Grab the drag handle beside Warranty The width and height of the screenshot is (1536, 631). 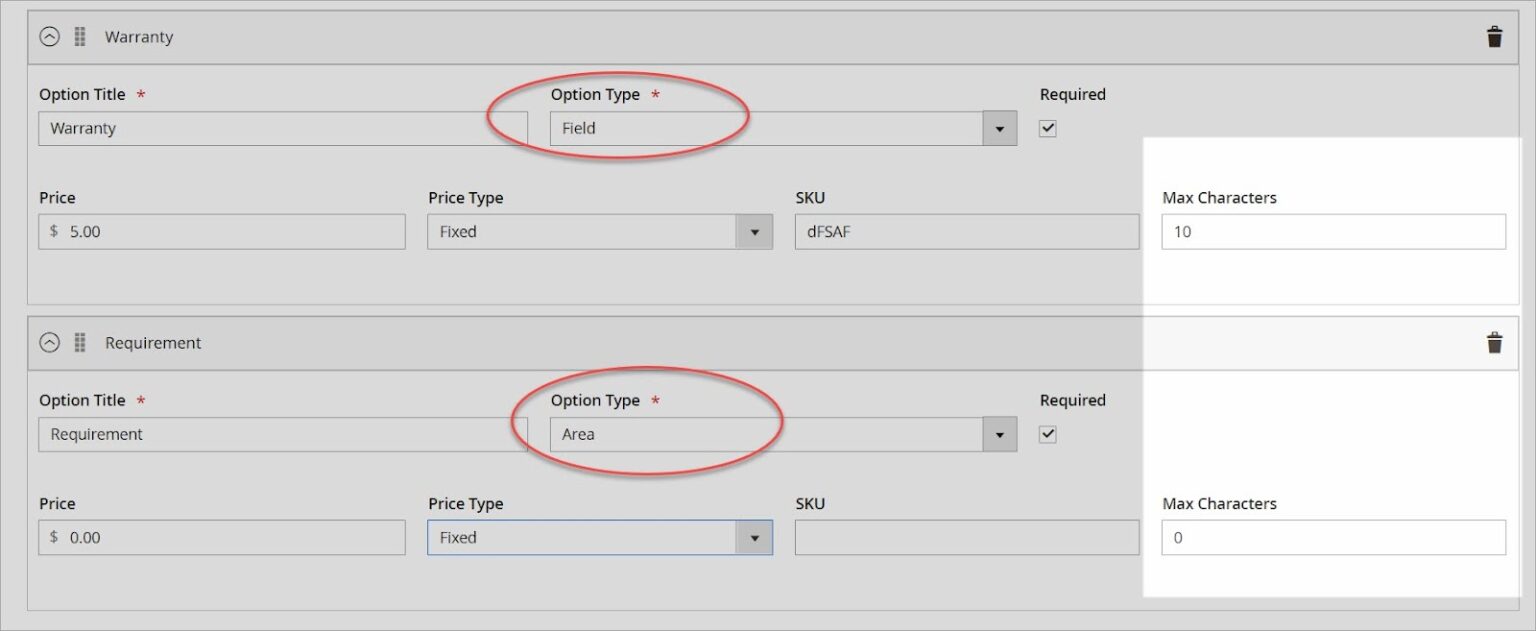pos(78,36)
